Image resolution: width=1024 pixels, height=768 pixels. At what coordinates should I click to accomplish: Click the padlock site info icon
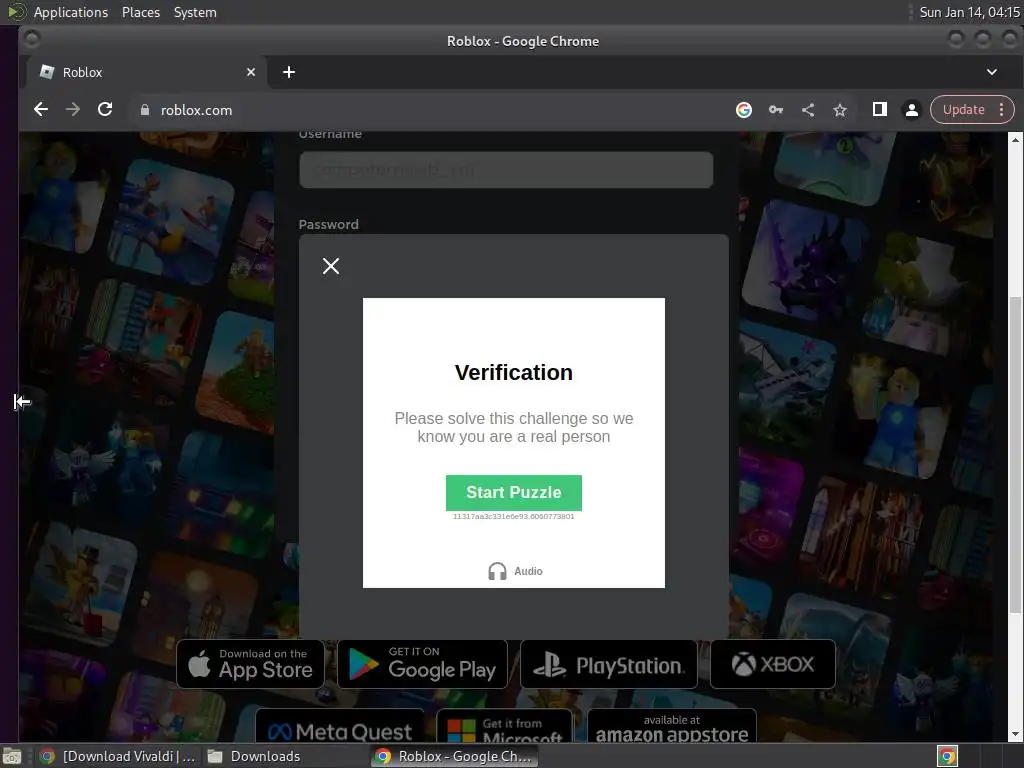(145, 110)
